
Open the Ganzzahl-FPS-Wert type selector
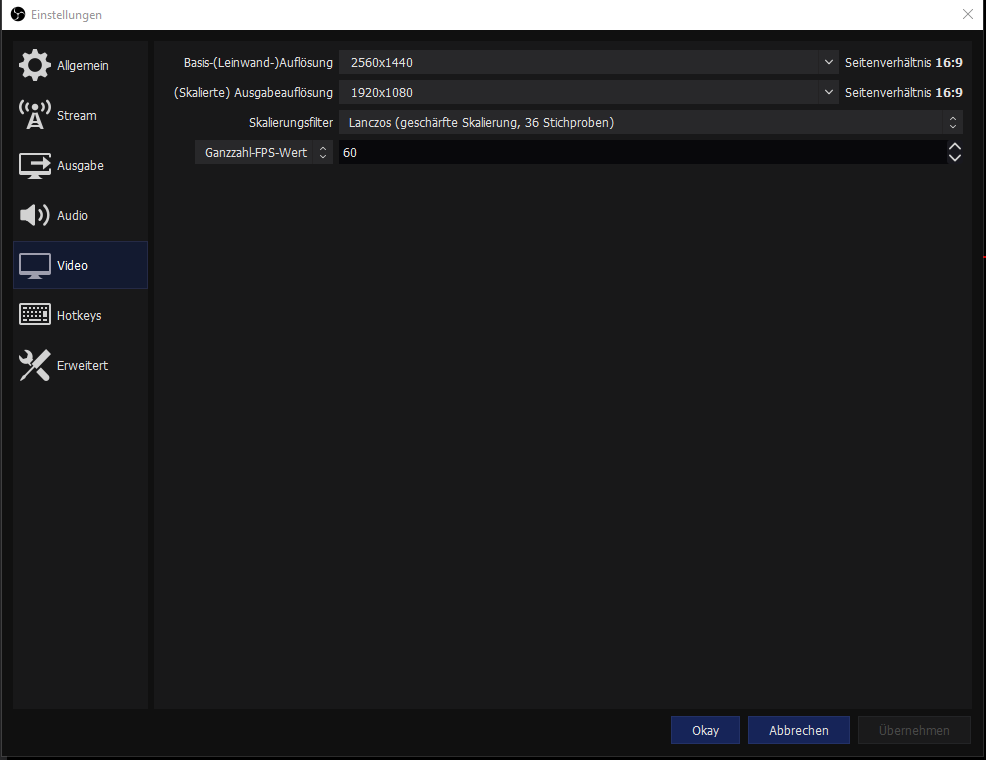[x=263, y=152]
